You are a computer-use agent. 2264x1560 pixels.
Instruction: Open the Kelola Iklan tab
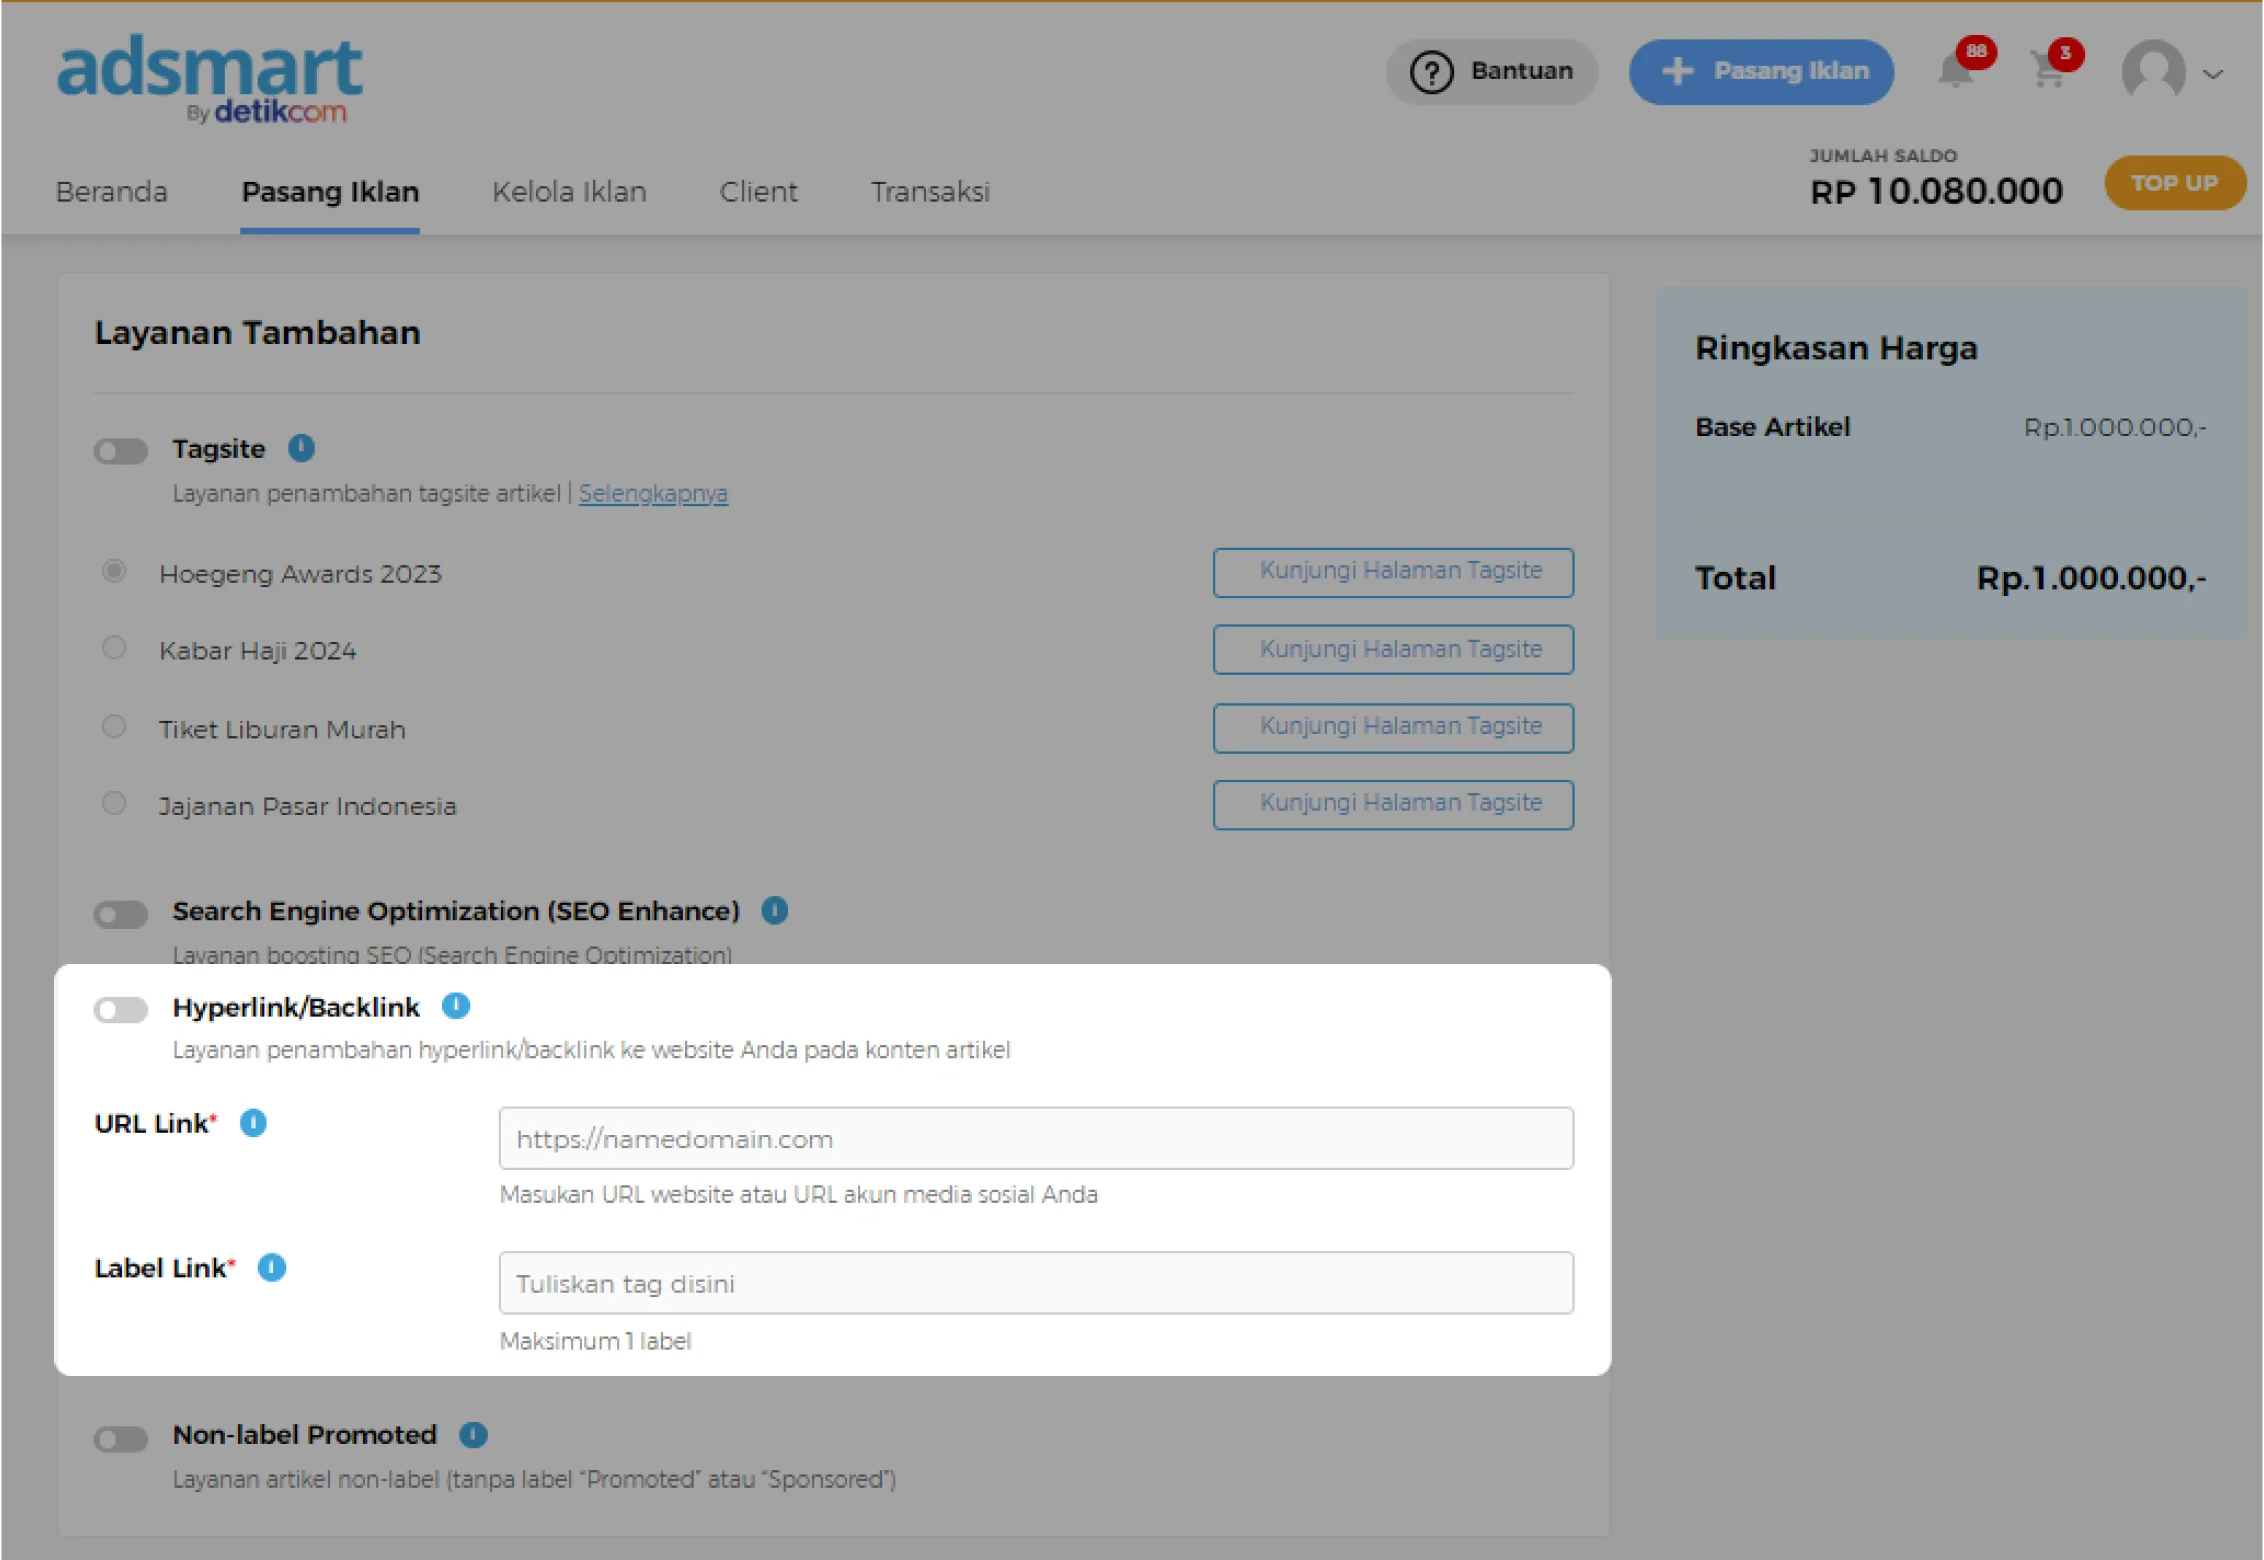(569, 192)
